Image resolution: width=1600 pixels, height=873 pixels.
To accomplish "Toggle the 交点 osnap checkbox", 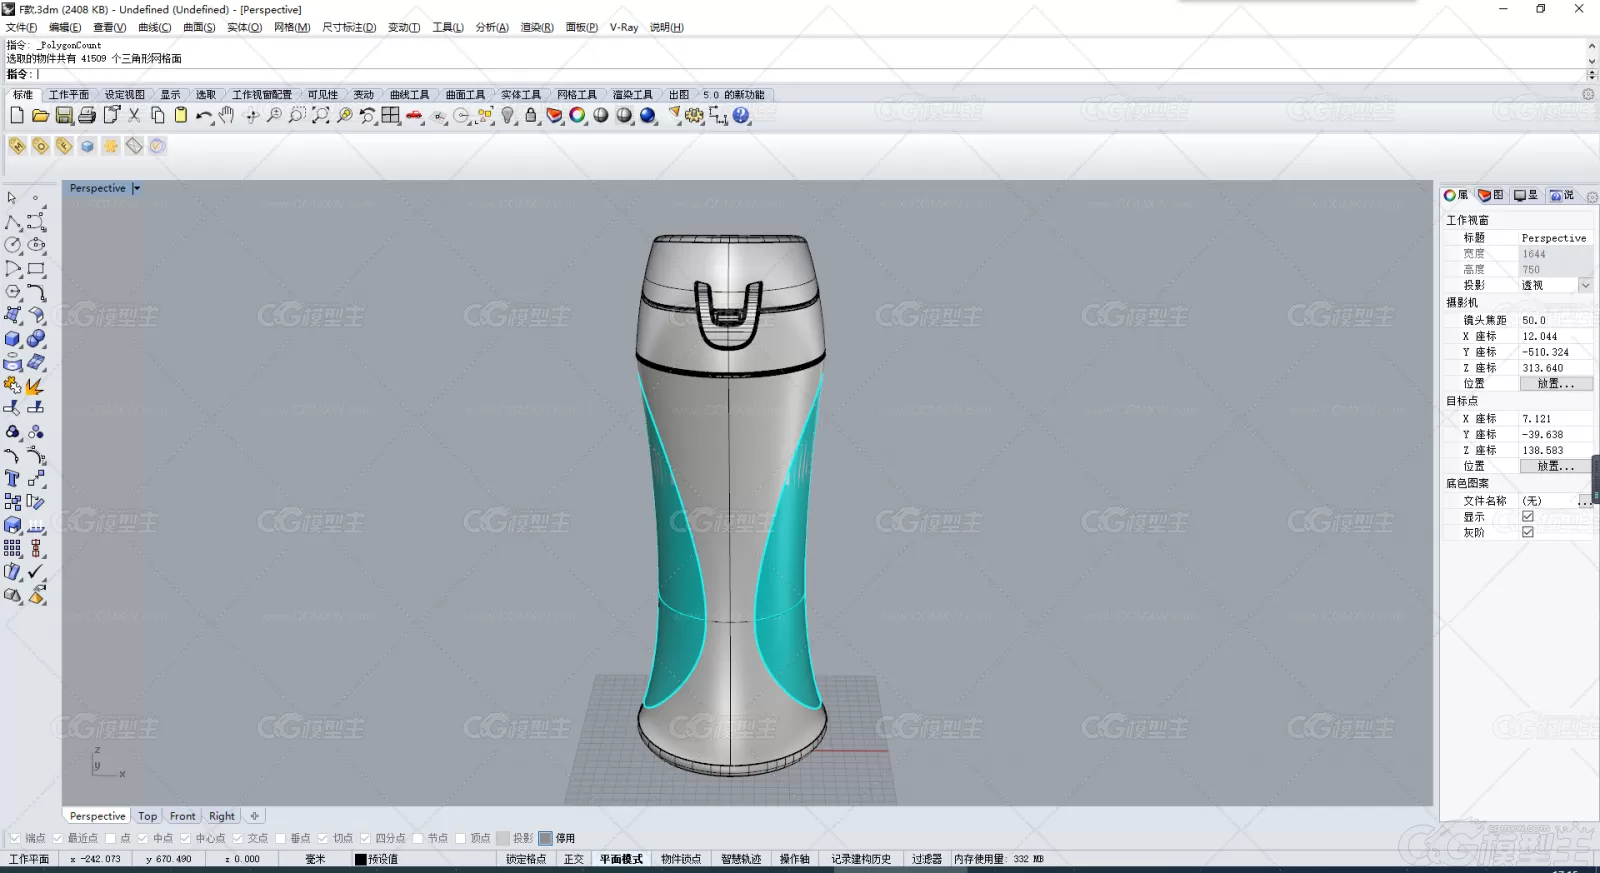I will pyautogui.click(x=238, y=838).
